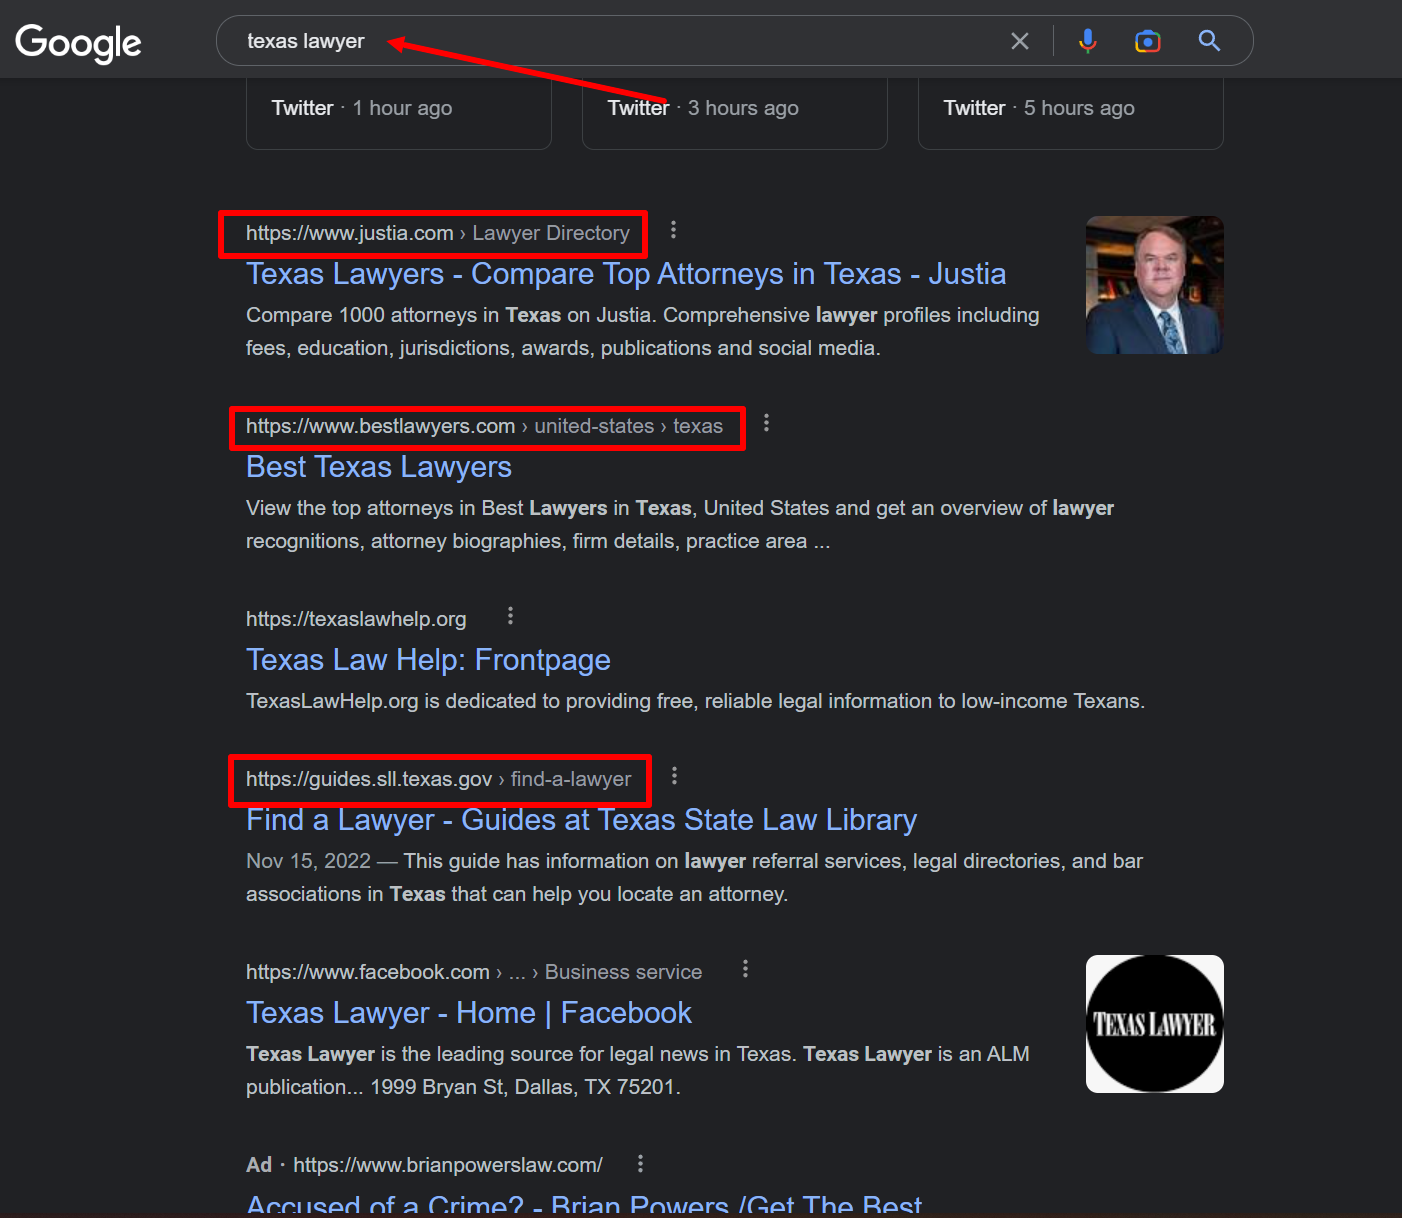Start voice search with microphone icon
The width and height of the screenshot is (1402, 1218).
1088,41
